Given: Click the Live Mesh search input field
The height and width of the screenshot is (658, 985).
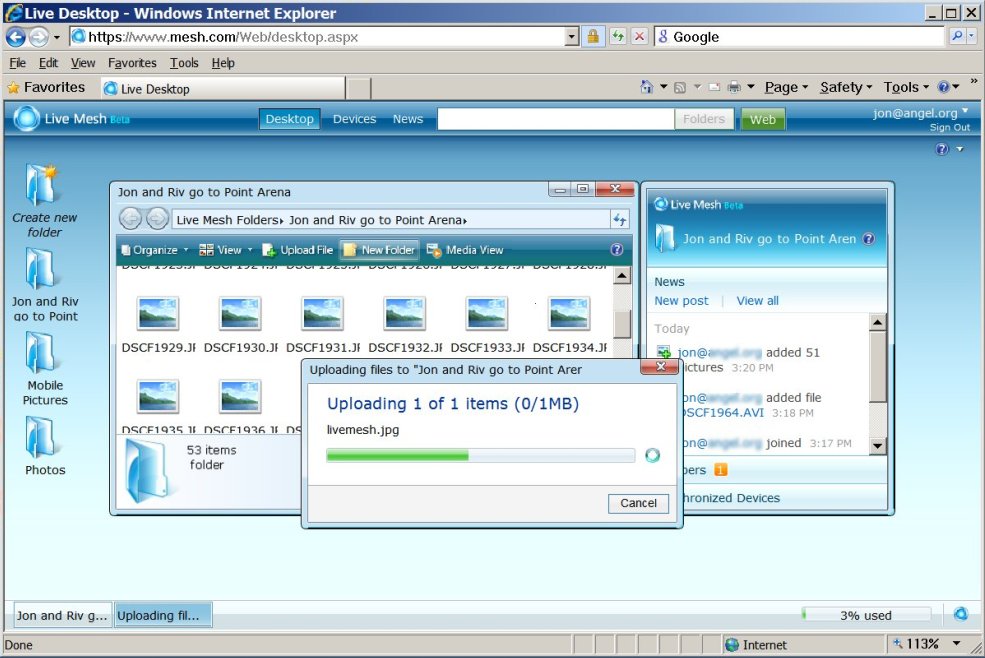Looking at the screenshot, I should (x=555, y=119).
